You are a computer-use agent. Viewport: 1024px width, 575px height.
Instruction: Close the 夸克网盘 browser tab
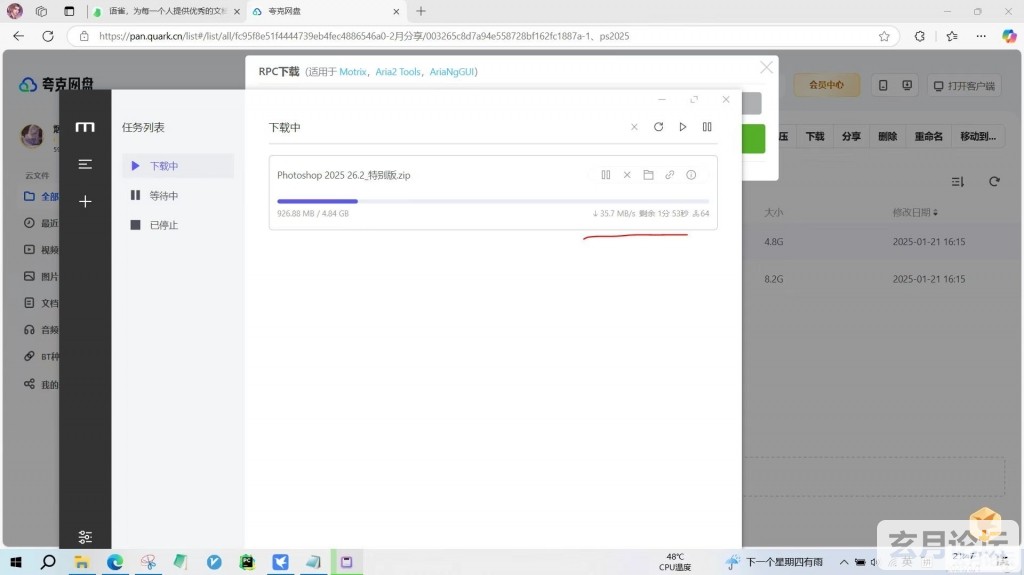pyautogui.click(x=396, y=11)
